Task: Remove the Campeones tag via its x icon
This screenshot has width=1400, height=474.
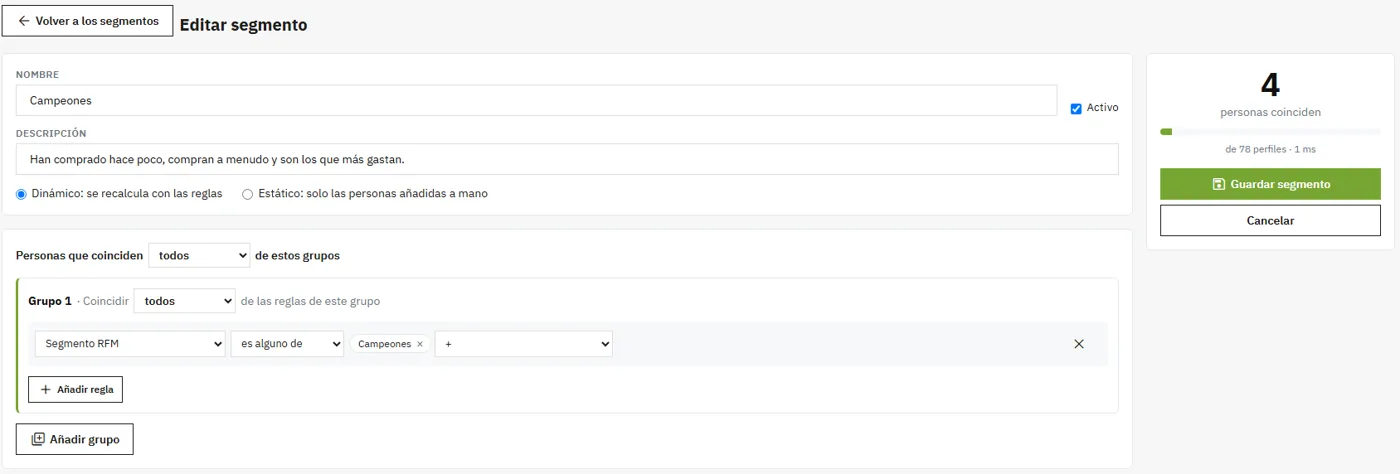Action: [x=420, y=344]
